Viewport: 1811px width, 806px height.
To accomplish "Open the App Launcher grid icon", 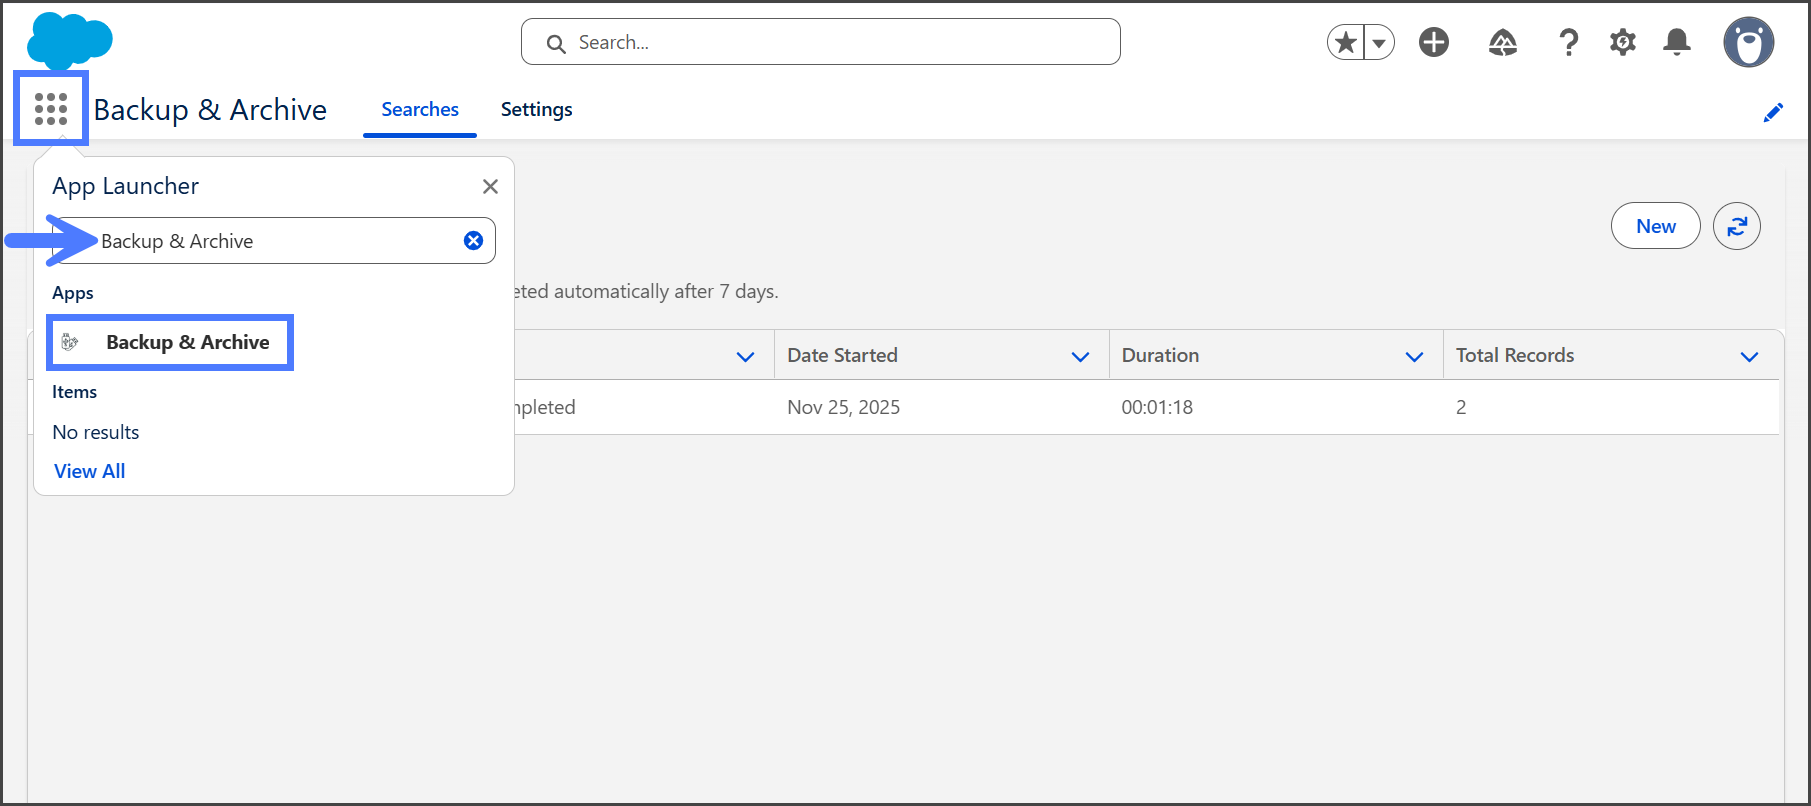I will click(50, 108).
